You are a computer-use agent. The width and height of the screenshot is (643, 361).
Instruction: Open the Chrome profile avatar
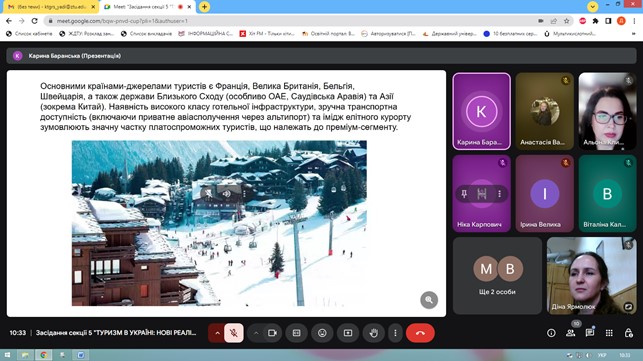coord(621,21)
